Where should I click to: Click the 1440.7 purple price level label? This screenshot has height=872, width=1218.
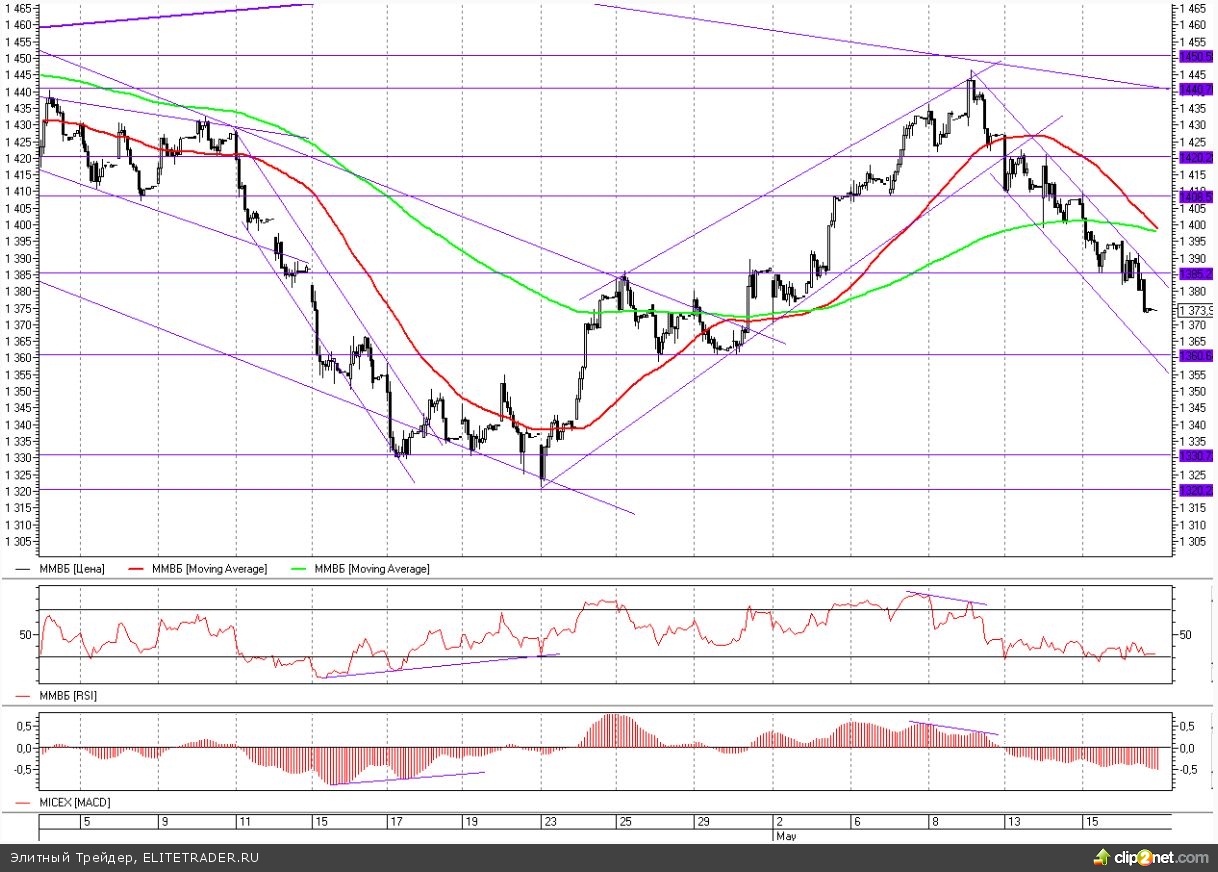tap(1196, 89)
